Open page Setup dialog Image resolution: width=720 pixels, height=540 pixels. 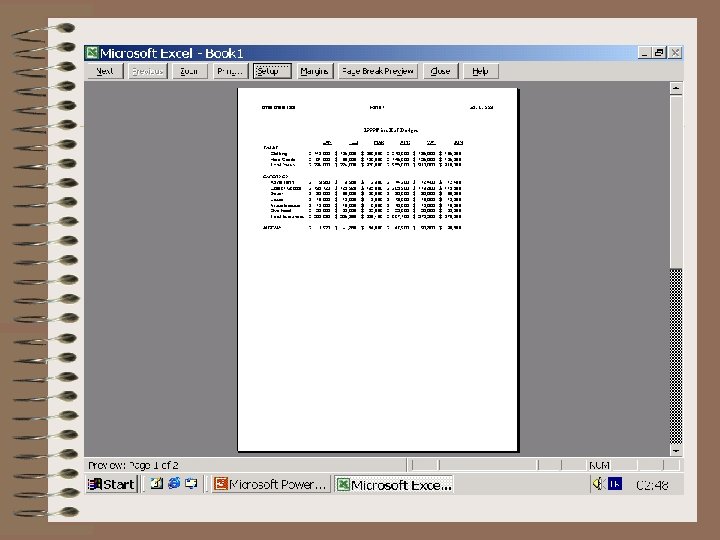tap(272, 71)
